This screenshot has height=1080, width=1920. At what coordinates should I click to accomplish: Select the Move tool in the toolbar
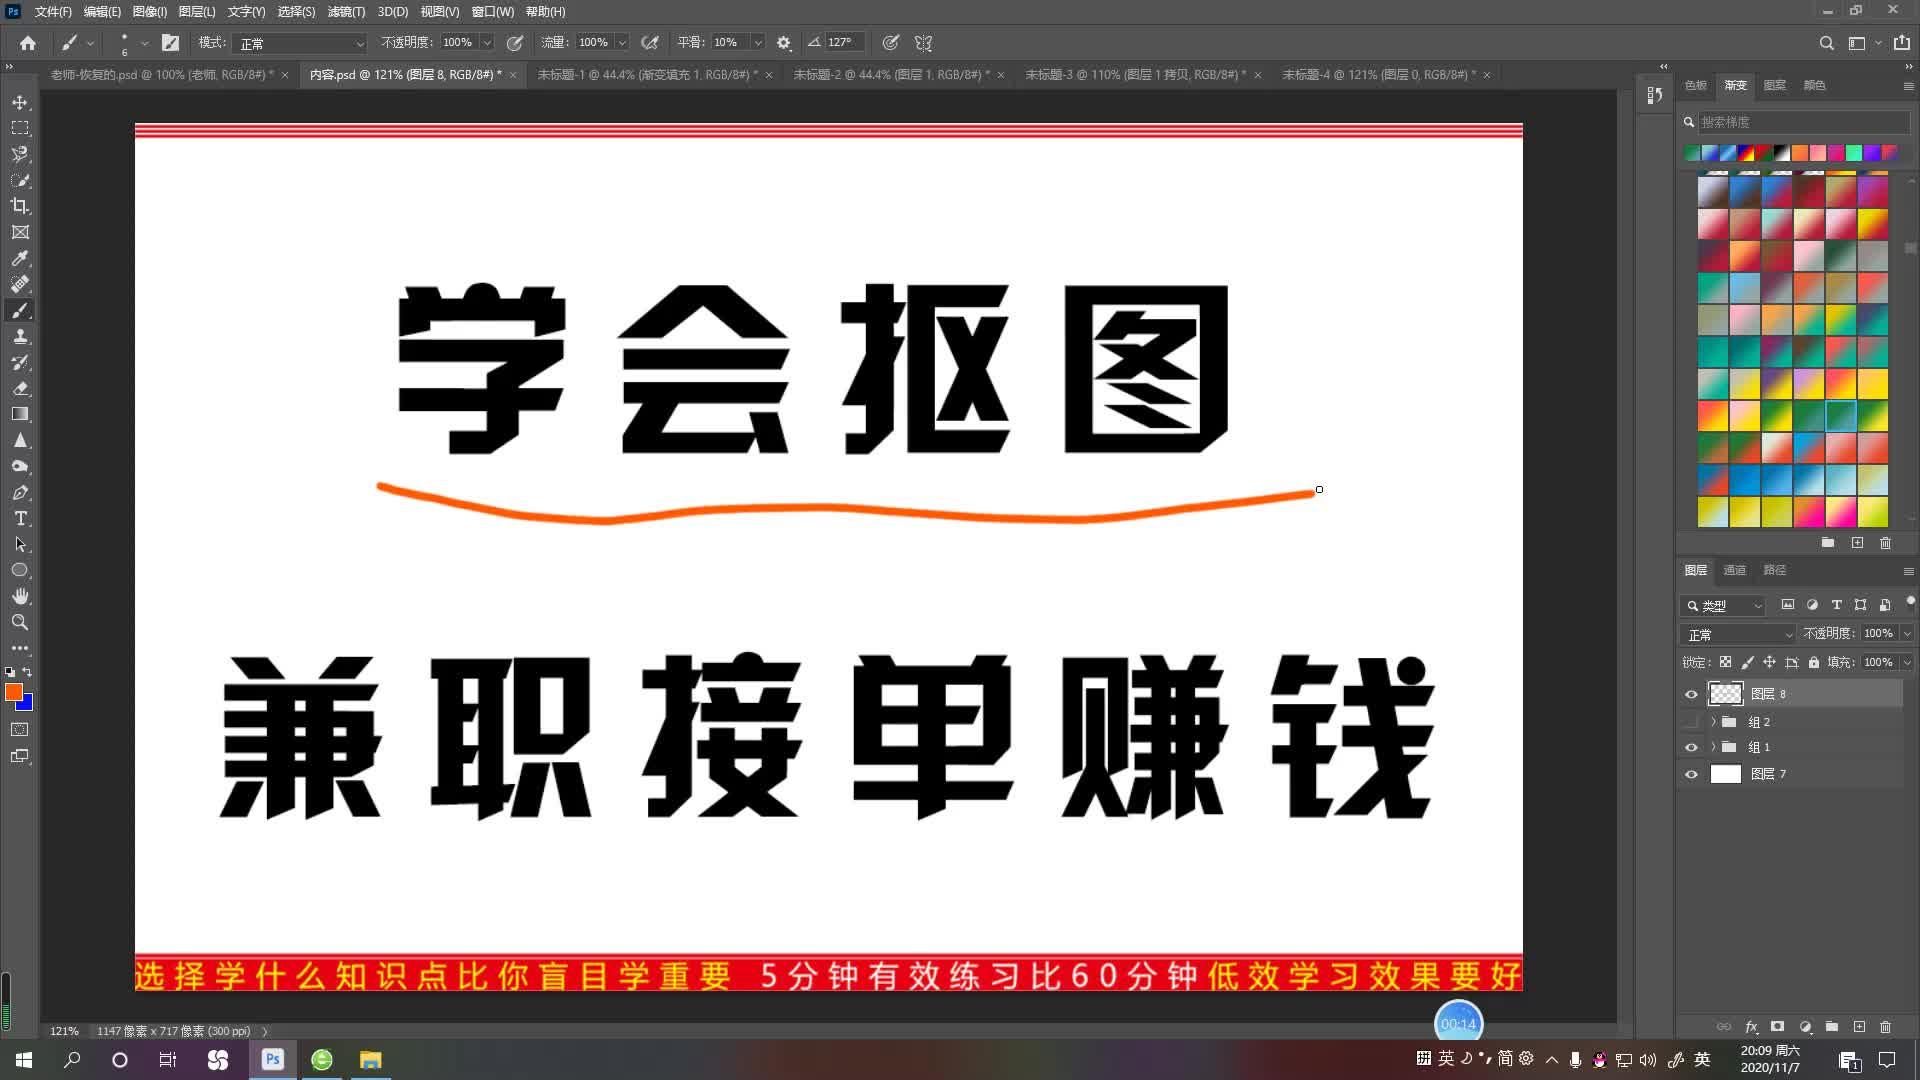pyautogui.click(x=20, y=102)
